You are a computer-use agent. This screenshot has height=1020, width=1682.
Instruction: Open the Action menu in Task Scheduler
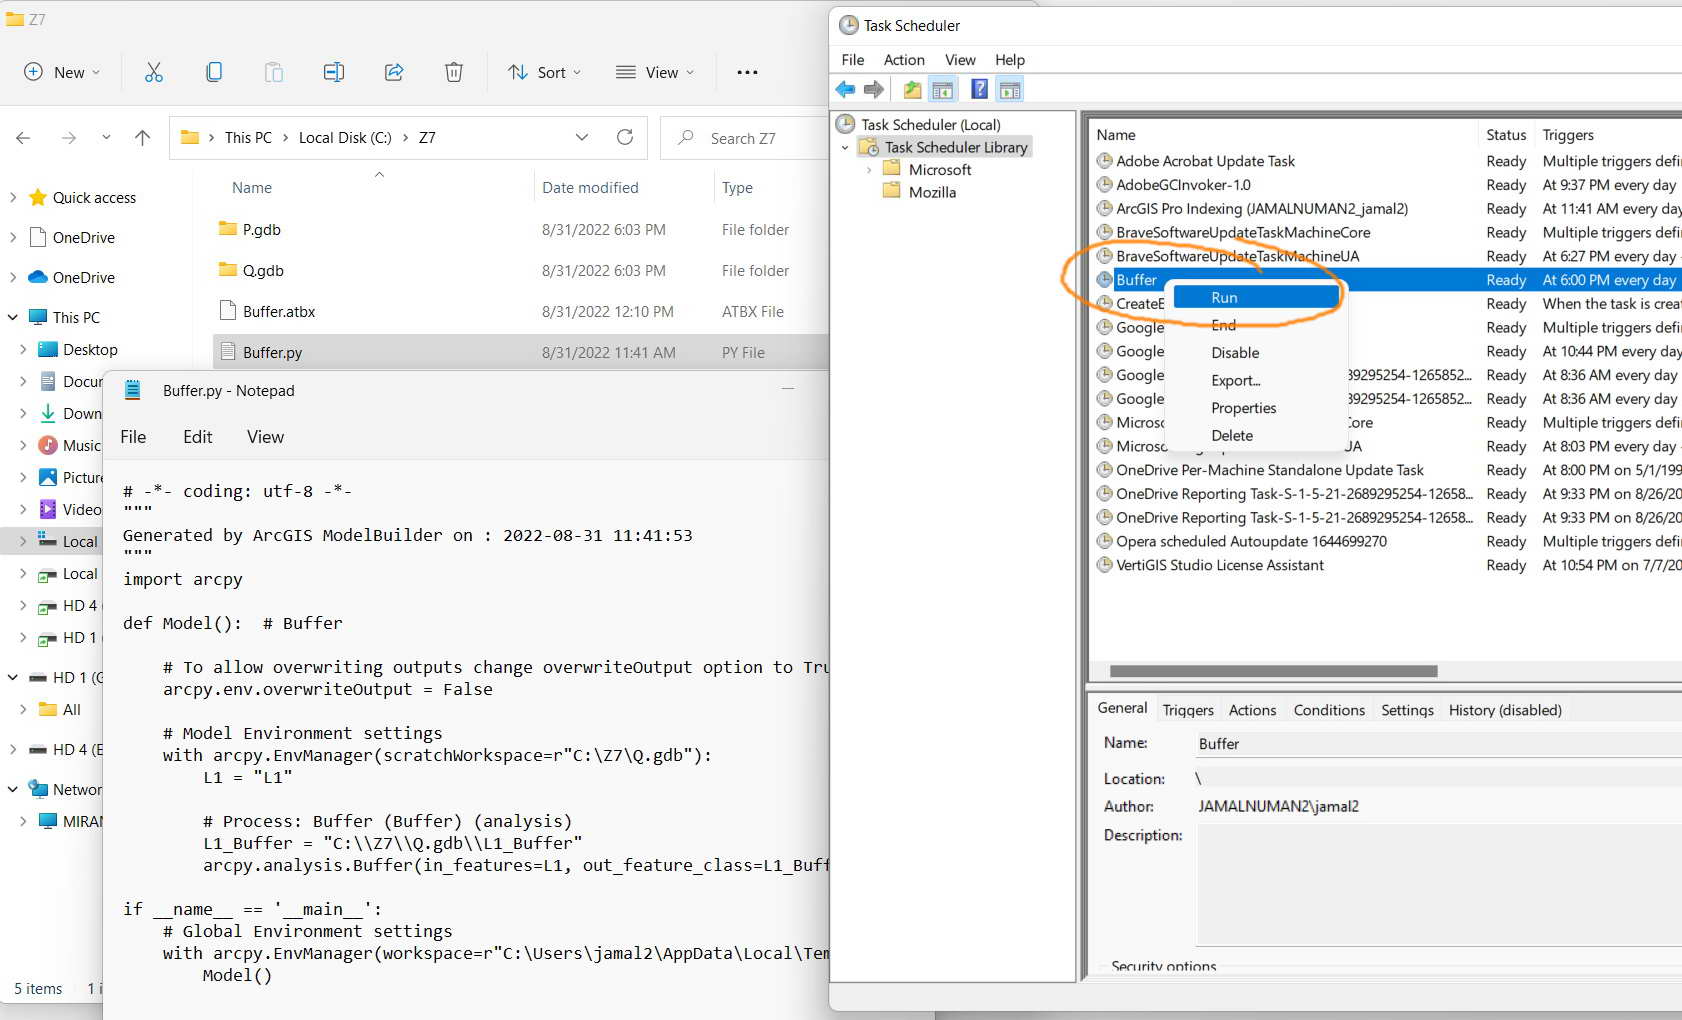pos(903,60)
